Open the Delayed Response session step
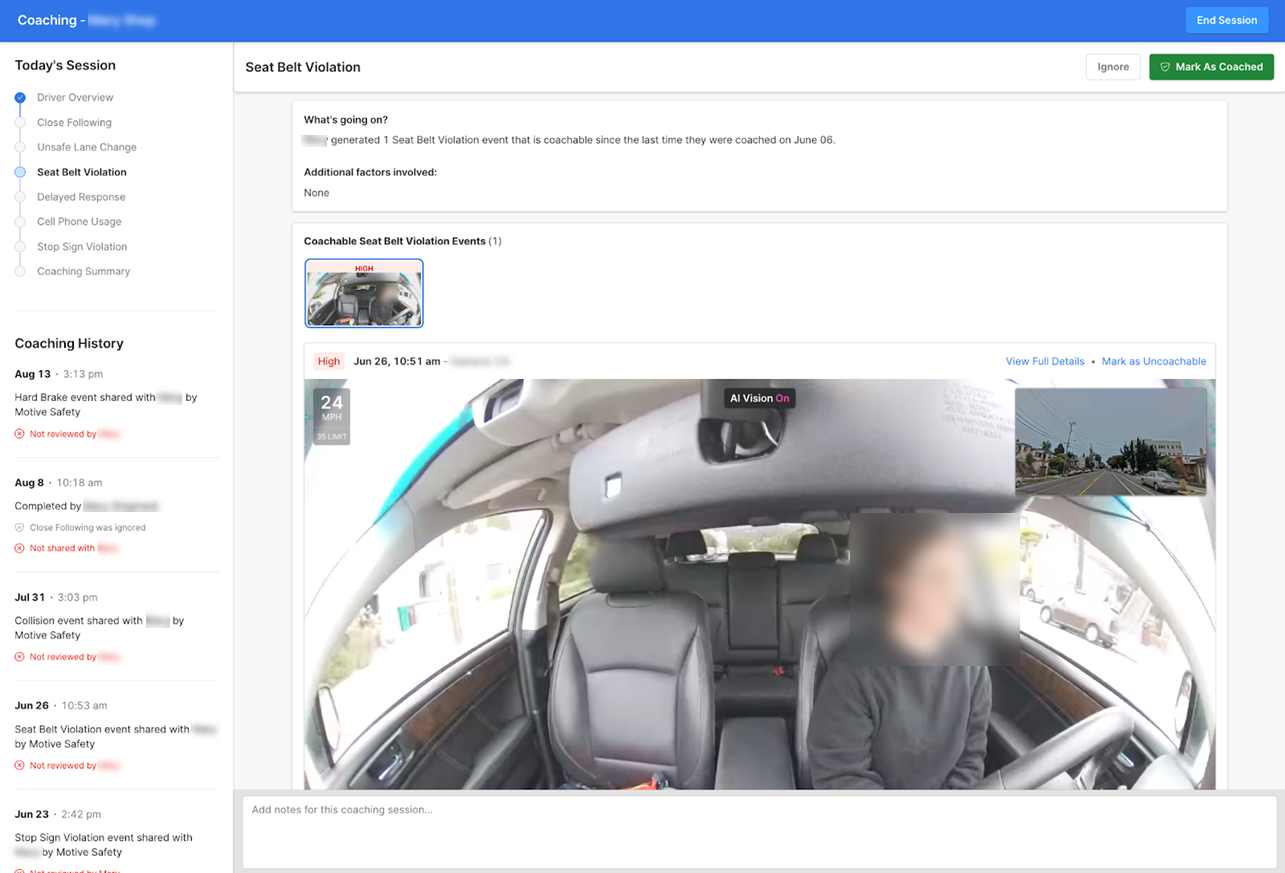The width and height of the screenshot is (1285, 873). click(81, 197)
